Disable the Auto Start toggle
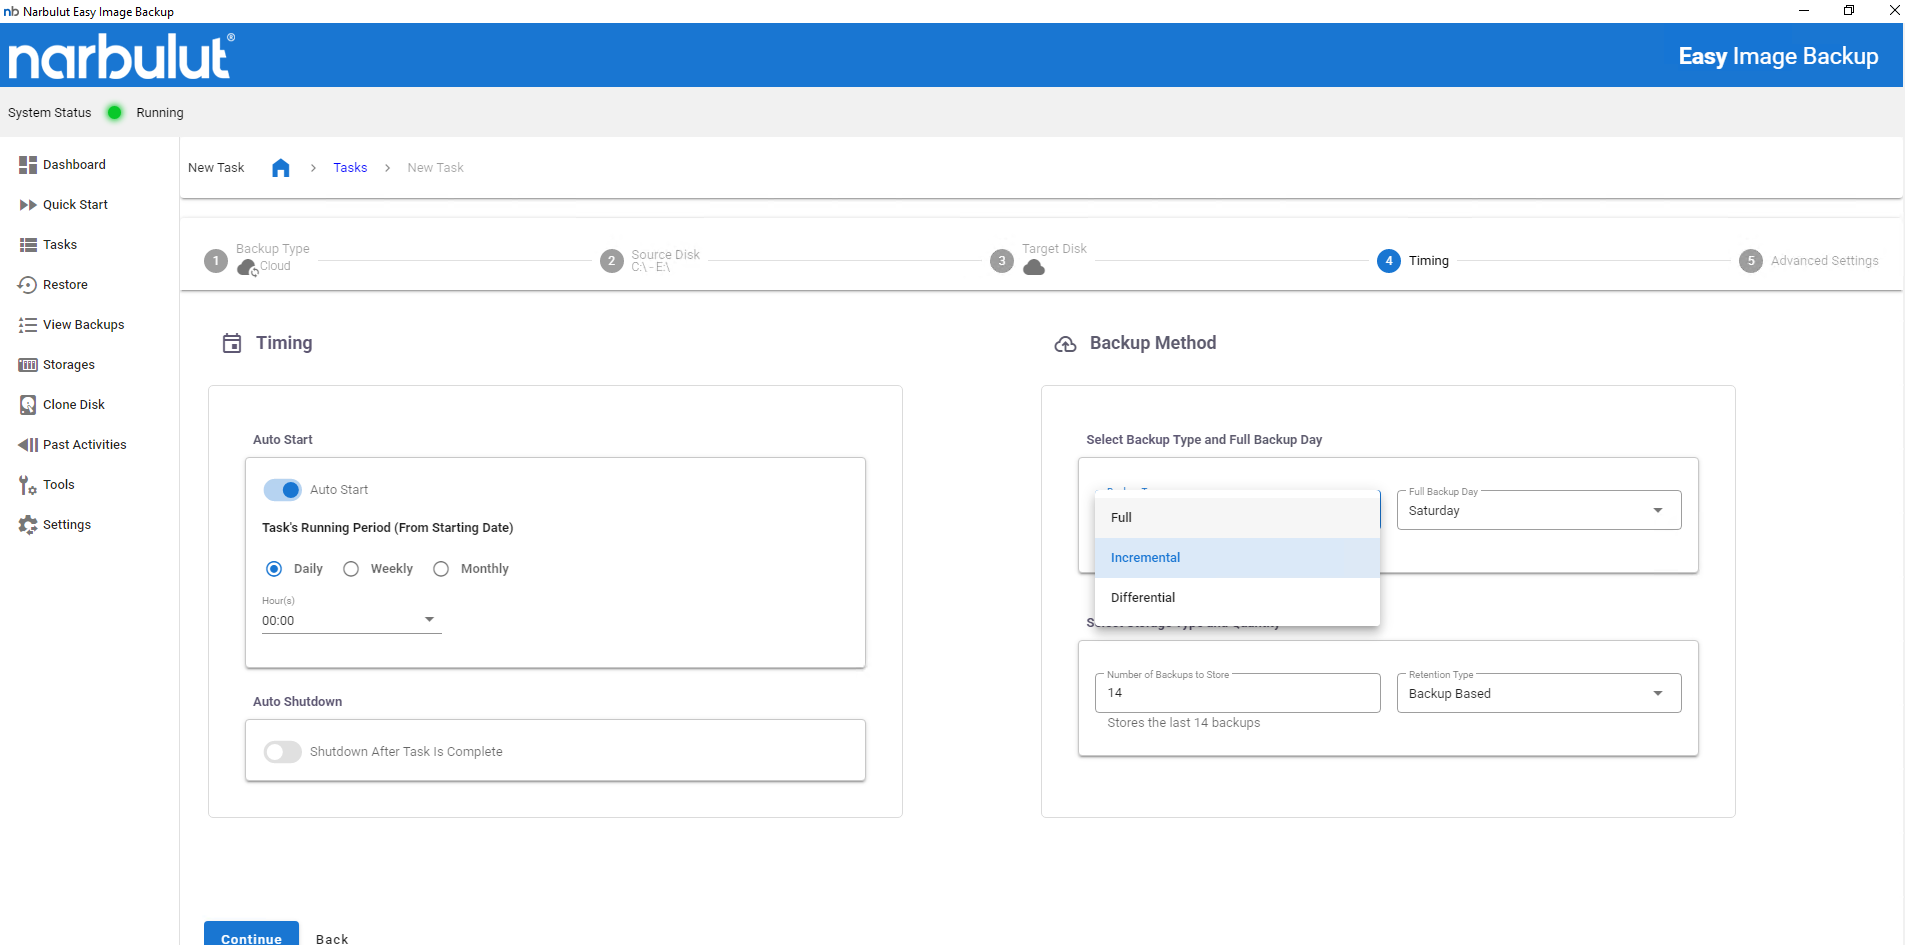Screen dimensions: 1905x945 pos(283,490)
